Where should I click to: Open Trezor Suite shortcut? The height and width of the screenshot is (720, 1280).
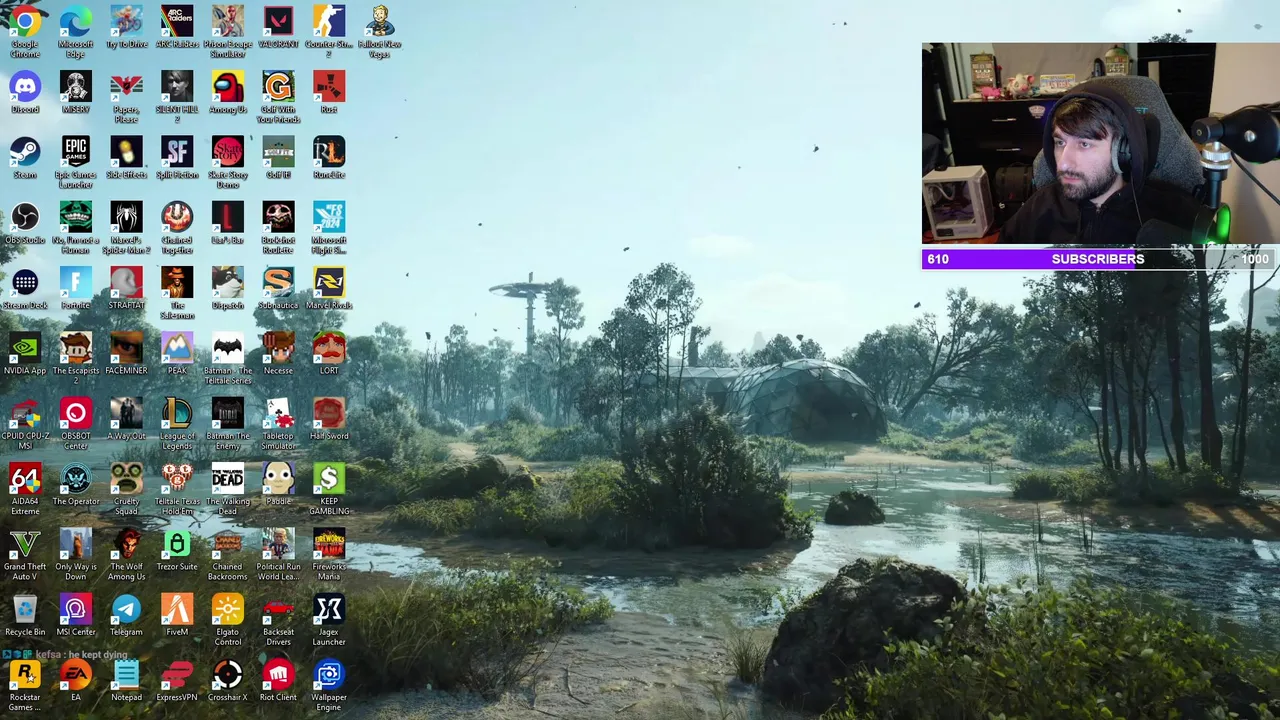[x=177, y=549]
